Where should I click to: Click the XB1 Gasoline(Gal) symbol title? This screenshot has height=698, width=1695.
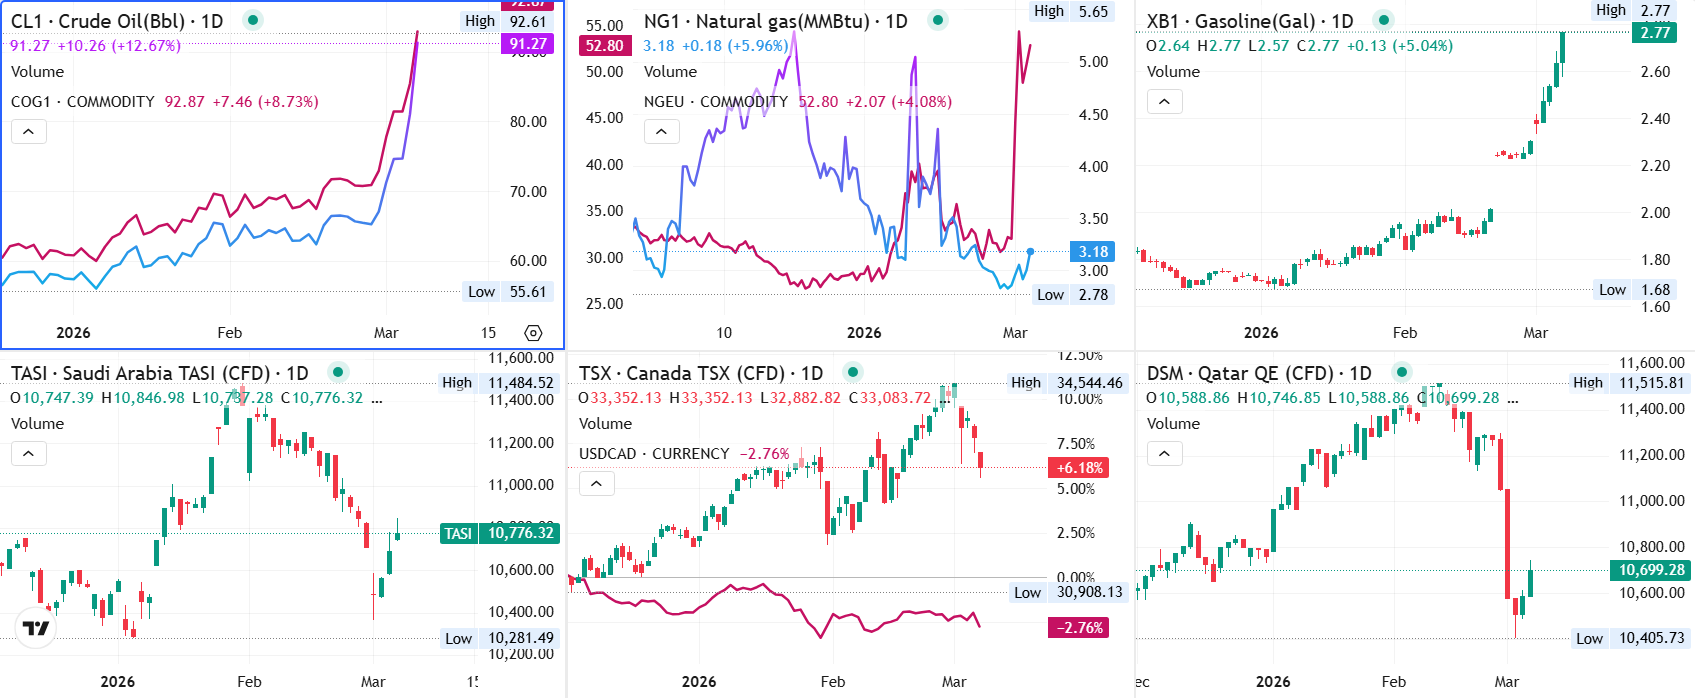tap(1249, 21)
